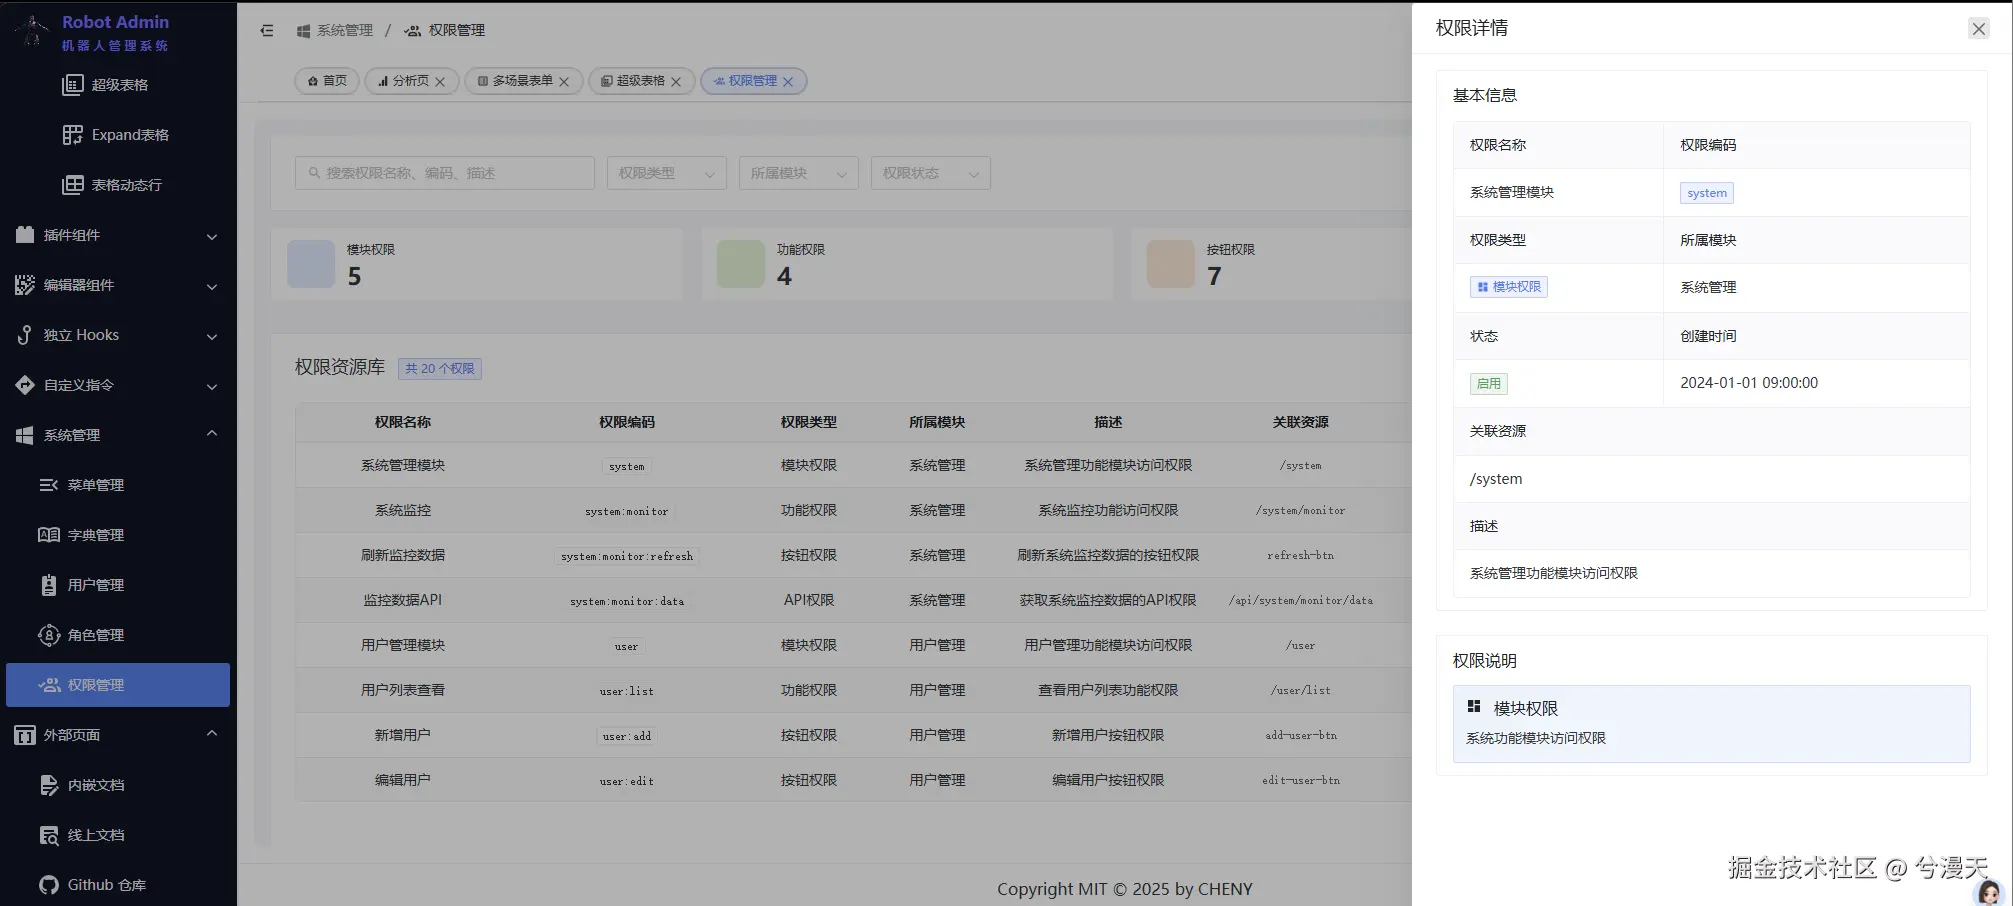
Task: Close the 多场景表单 tab
Action: click(564, 82)
